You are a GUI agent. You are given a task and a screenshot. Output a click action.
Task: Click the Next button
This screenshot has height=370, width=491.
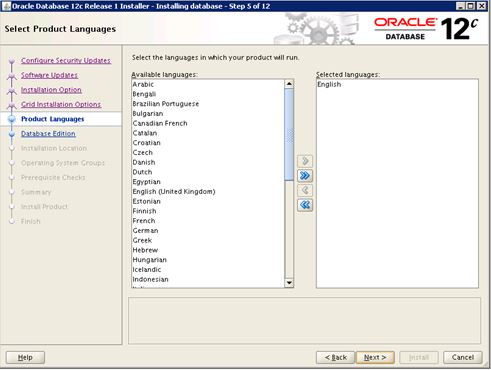click(375, 357)
